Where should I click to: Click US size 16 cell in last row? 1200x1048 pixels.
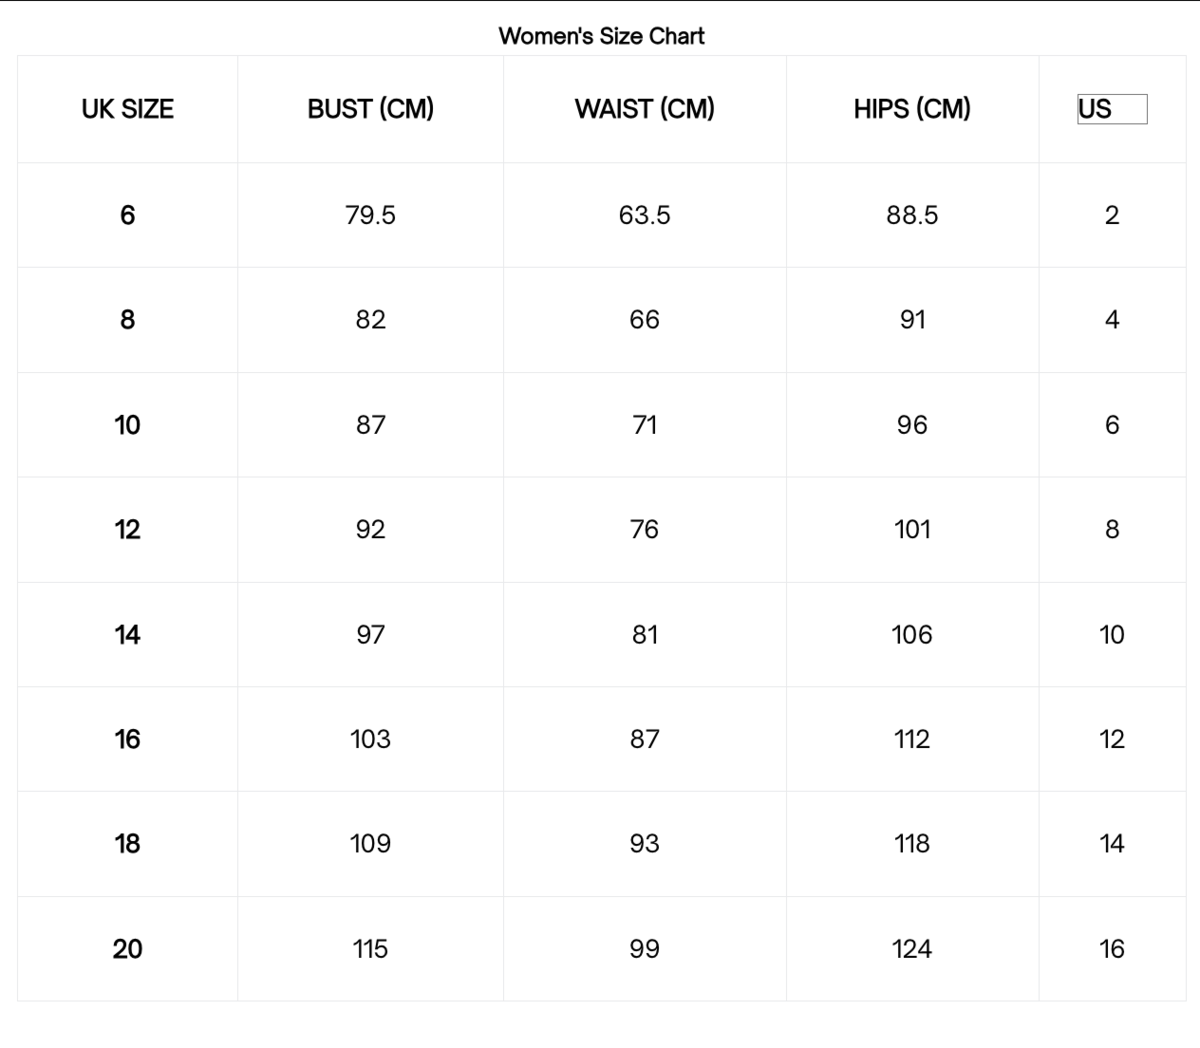(x=1111, y=949)
